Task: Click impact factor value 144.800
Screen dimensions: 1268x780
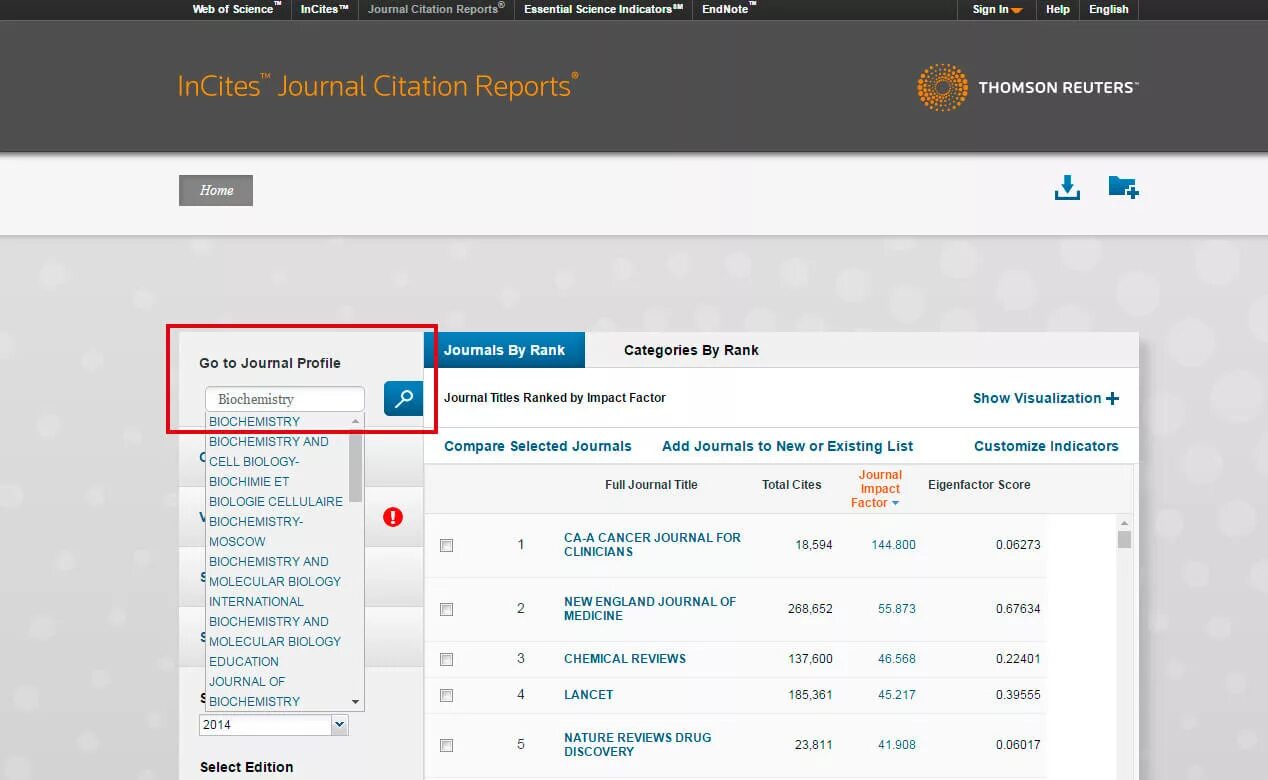Action: tap(893, 545)
